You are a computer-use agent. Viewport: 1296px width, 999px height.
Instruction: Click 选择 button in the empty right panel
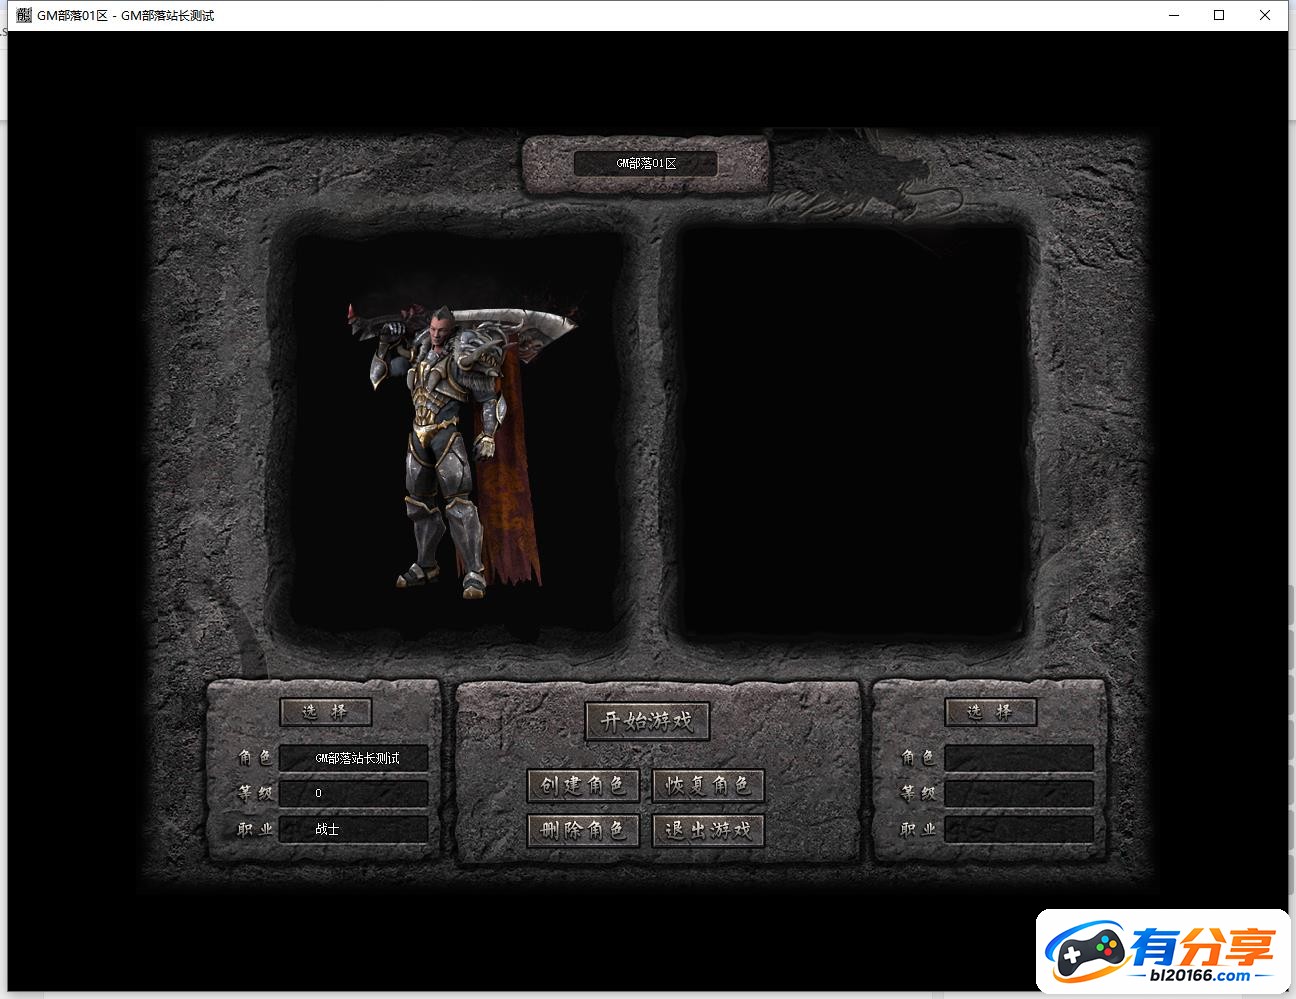click(x=990, y=712)
